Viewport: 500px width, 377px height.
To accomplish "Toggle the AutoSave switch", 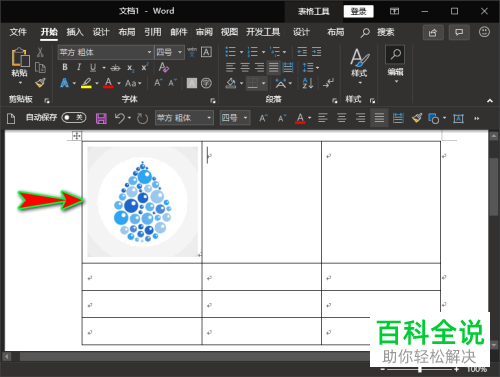I will 74,117.
